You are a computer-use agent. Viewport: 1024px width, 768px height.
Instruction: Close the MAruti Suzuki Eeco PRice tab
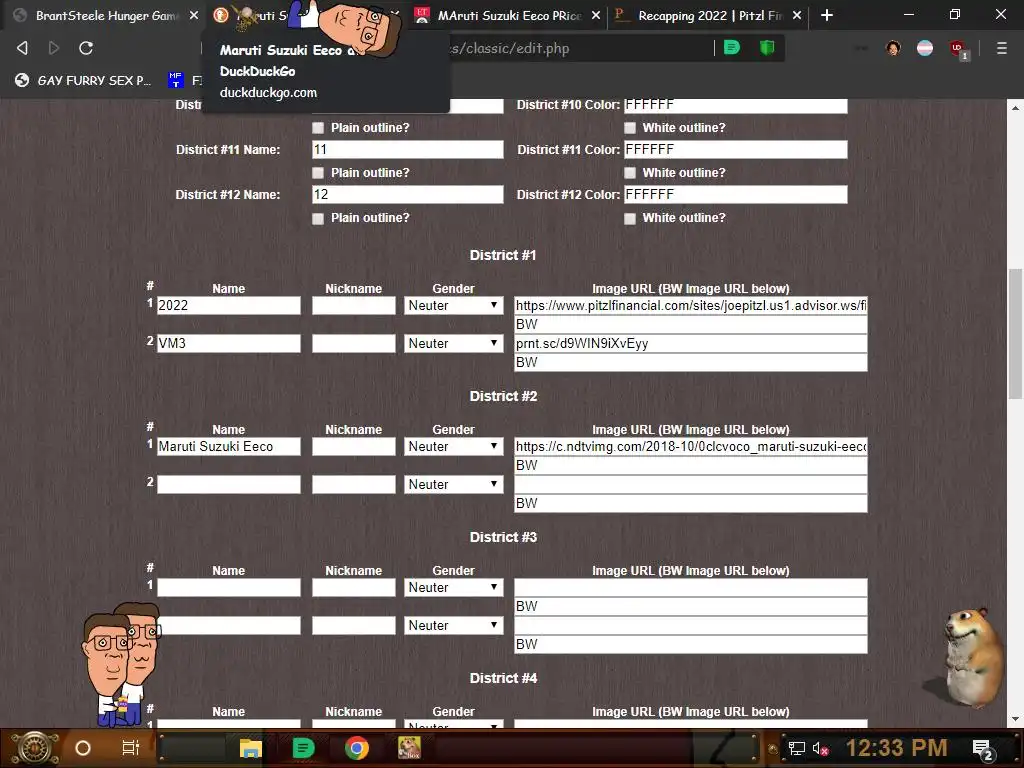596,15
